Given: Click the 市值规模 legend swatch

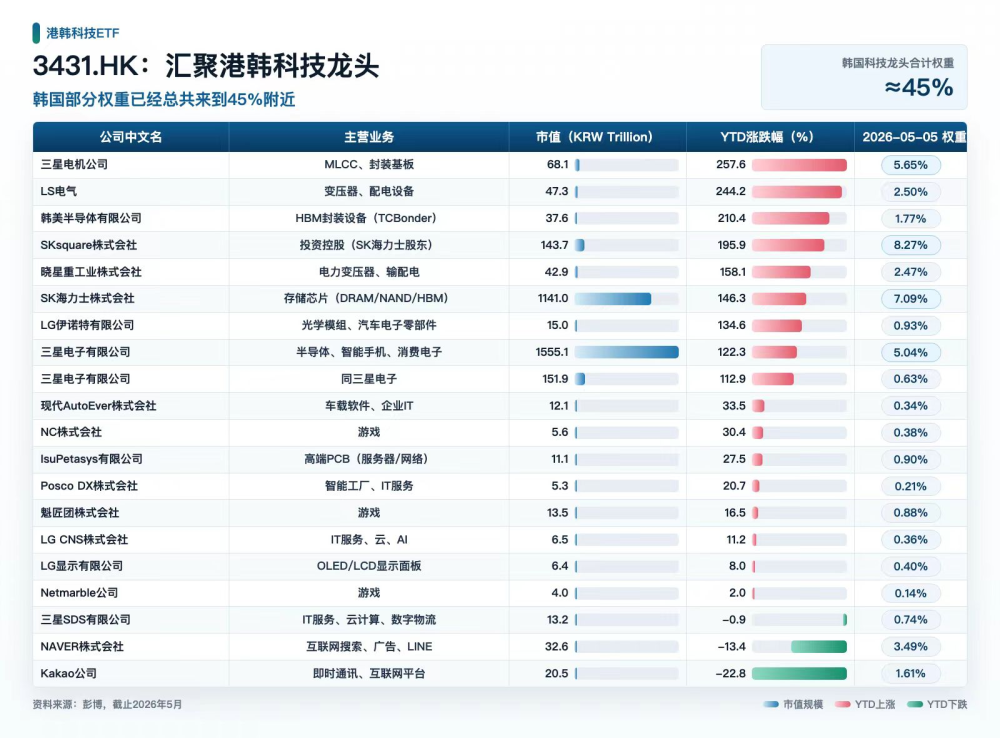Looking at the screenshot, I should pos(770,704).
